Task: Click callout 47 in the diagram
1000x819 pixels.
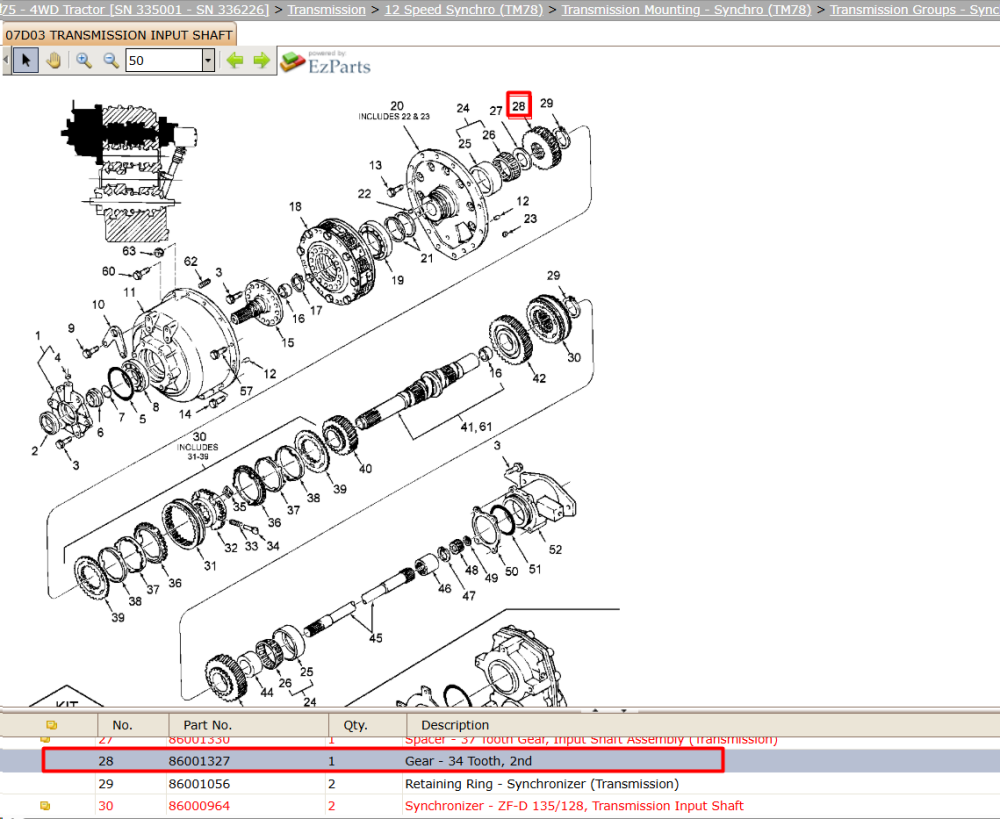Action: pos(469,596)
